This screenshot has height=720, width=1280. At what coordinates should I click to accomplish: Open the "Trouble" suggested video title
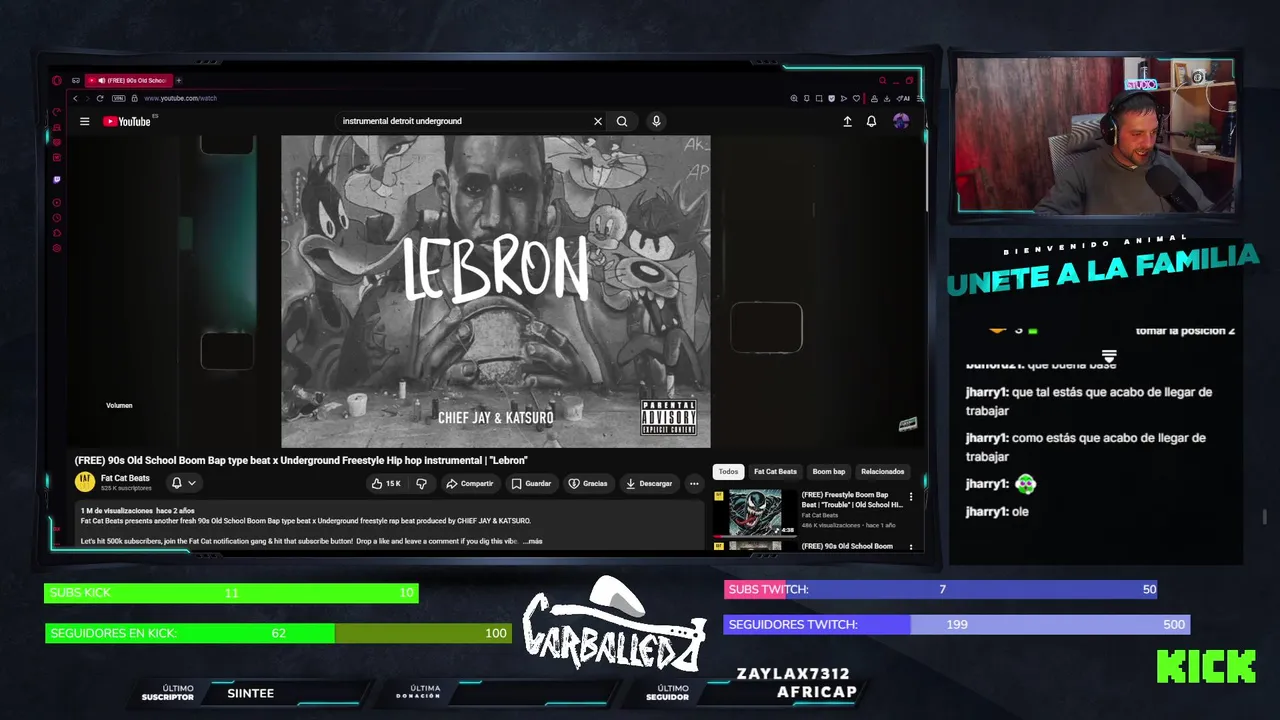[851, 500]
